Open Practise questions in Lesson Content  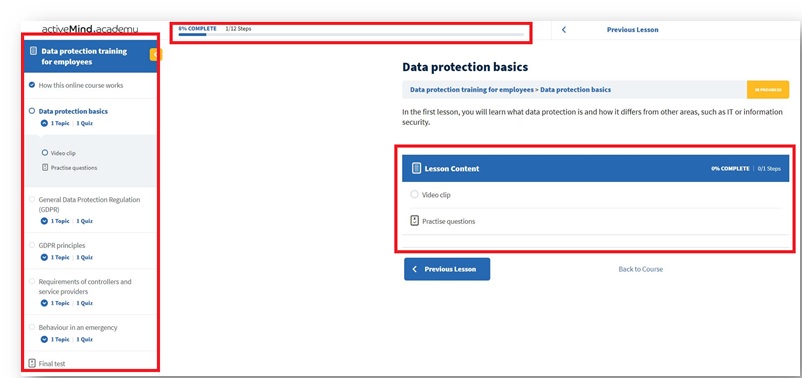point(448,221)
